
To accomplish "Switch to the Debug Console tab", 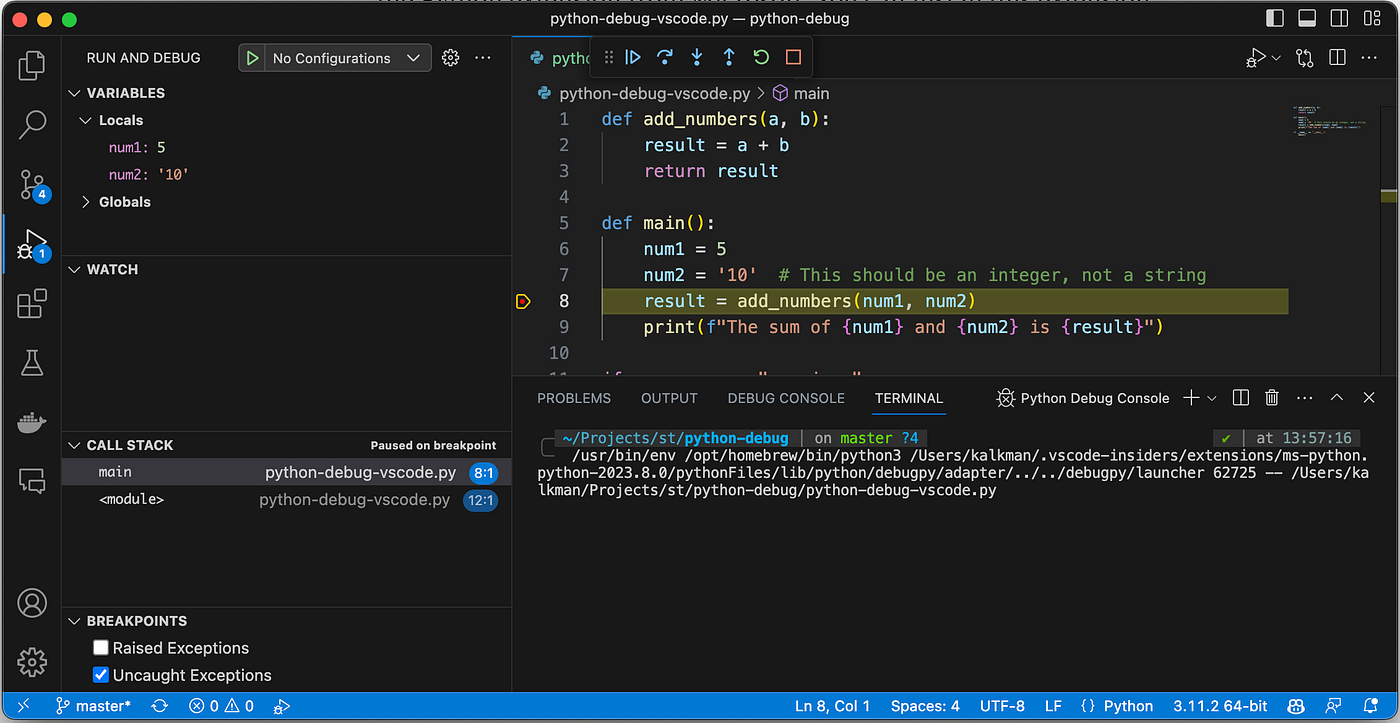I will point(785,398).
